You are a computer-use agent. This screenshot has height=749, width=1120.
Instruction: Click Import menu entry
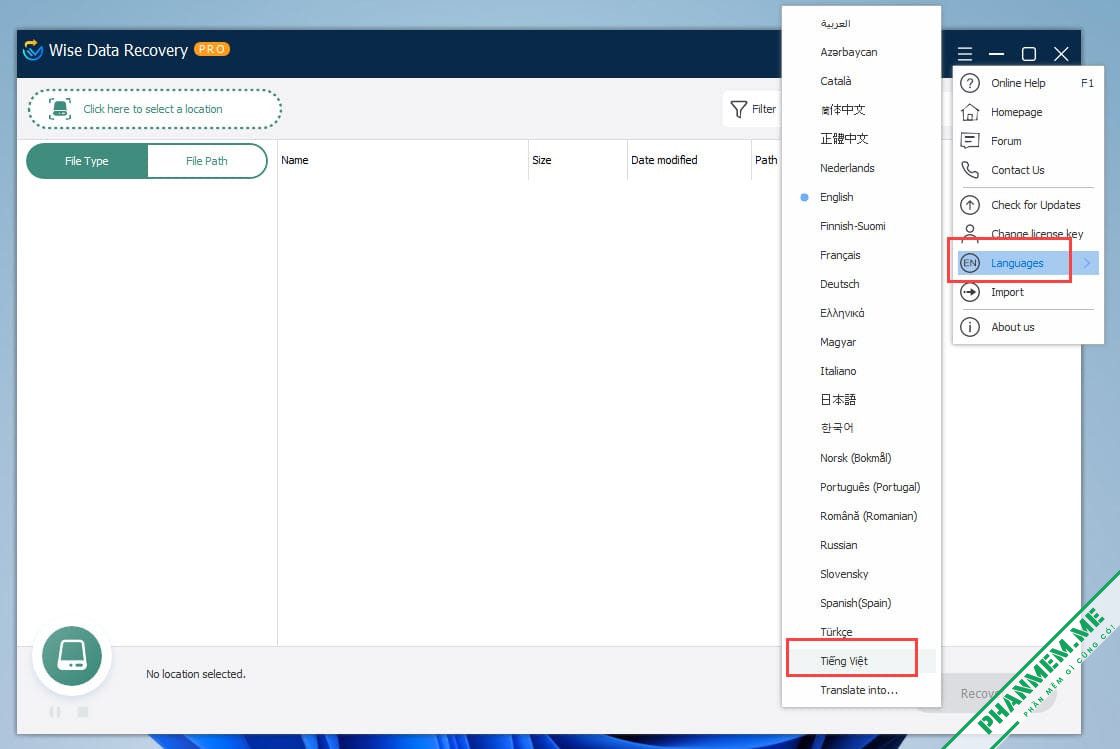click(x=1028, y=292)
